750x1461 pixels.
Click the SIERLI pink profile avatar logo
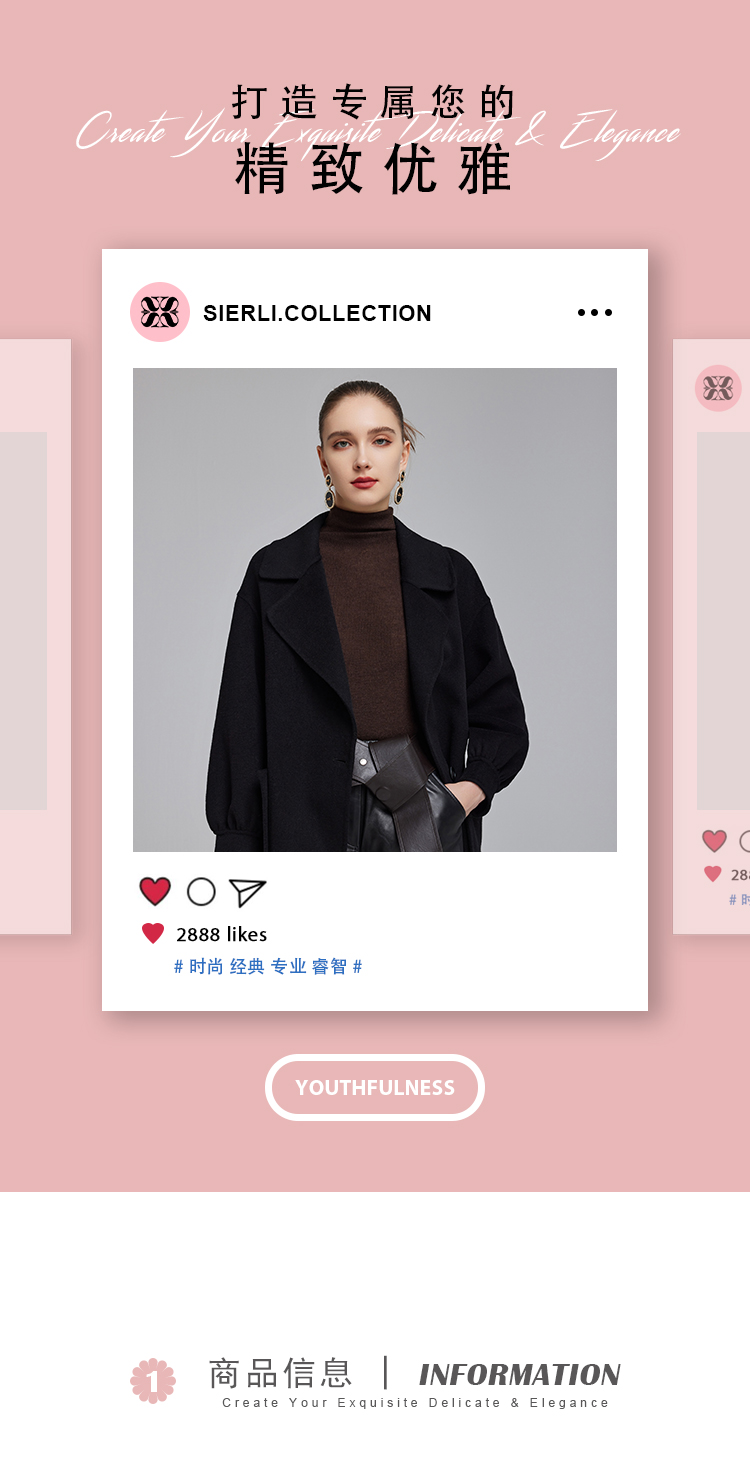point(160,312)
